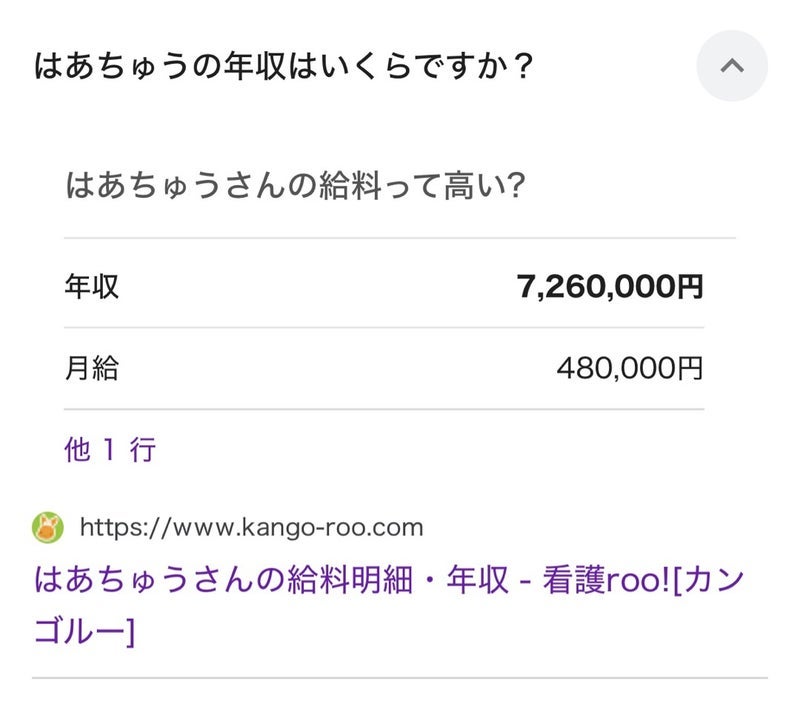800x701 pixels.
Task: Click the 看護roo favicon icon
Action: click(48, 526)
